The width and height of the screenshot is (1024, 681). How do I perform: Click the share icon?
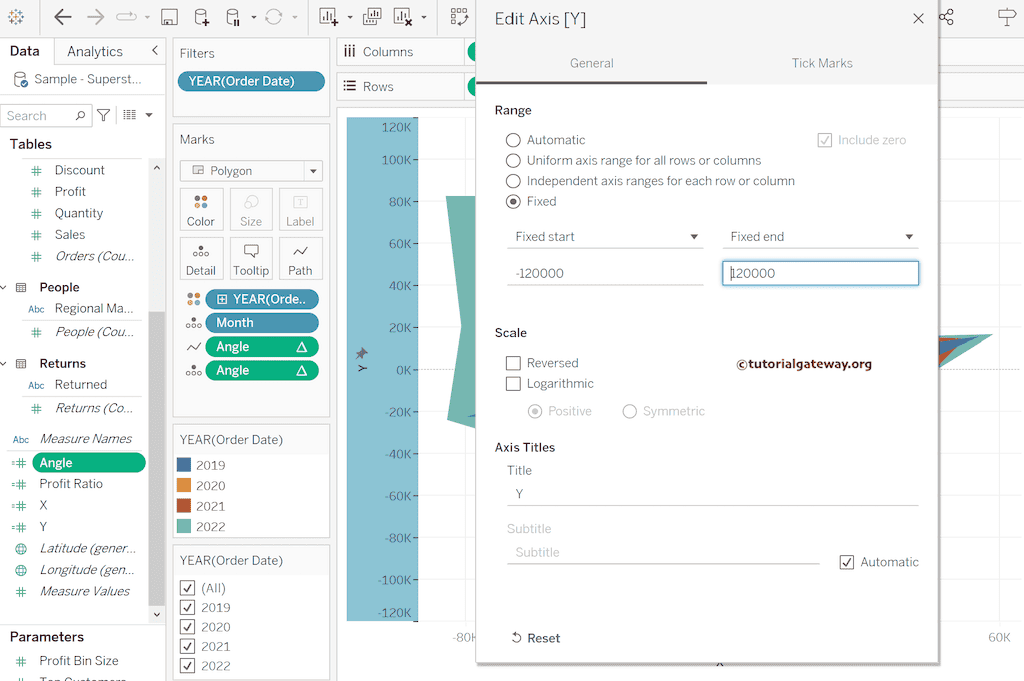pyautogui.click(x=946, y=17)
